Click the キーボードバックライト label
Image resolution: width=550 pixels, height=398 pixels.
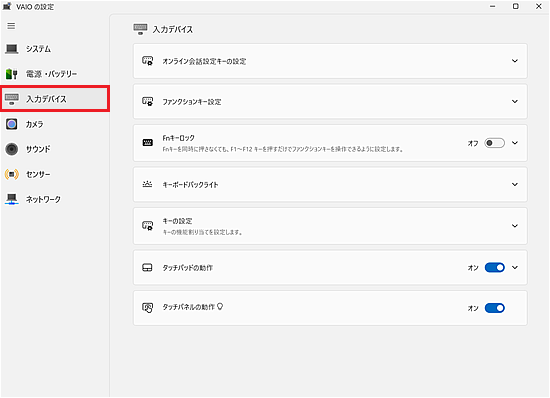coord(190,185)
